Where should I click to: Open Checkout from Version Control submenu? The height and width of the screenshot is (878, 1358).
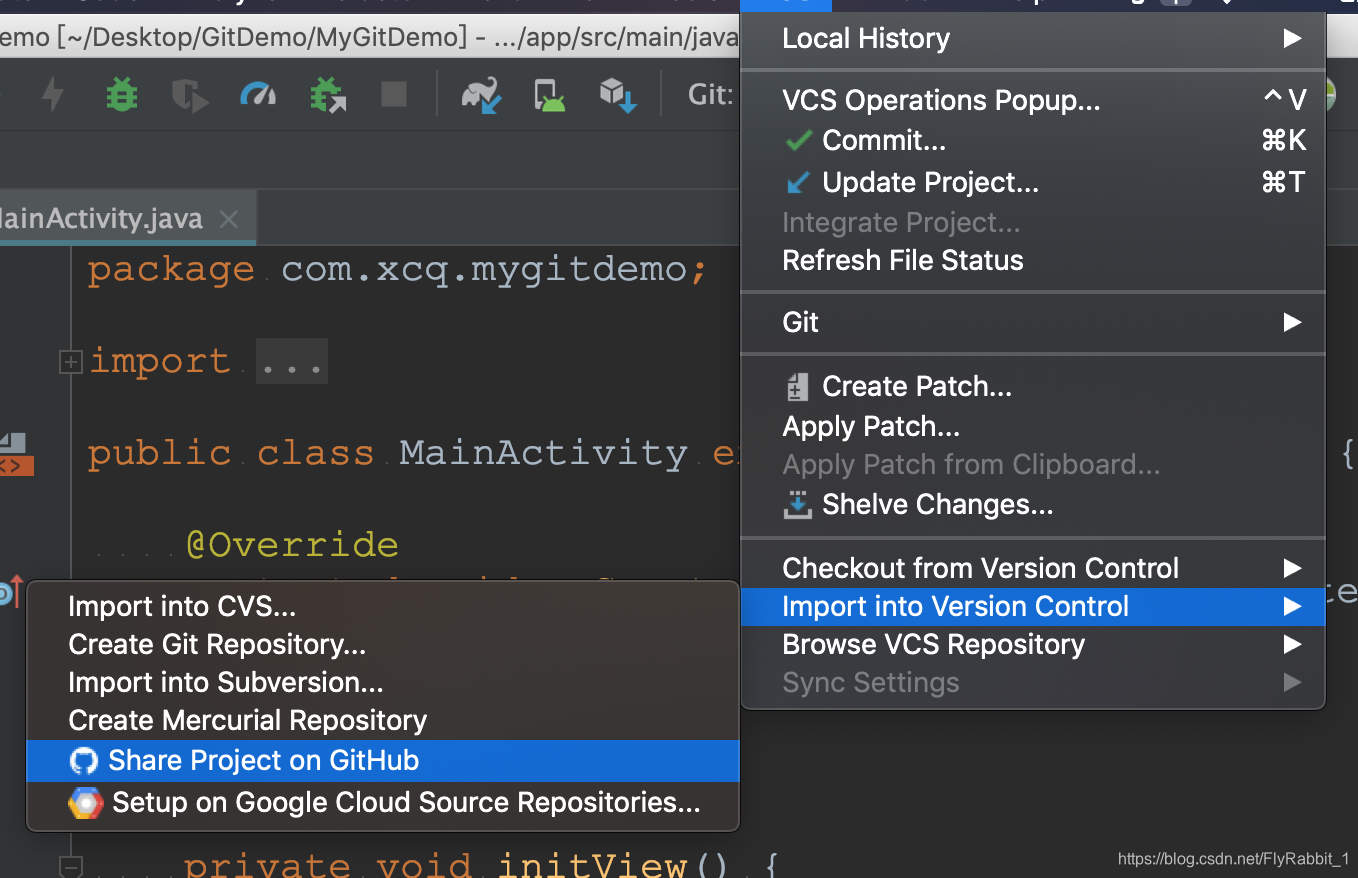(1033, 568)
